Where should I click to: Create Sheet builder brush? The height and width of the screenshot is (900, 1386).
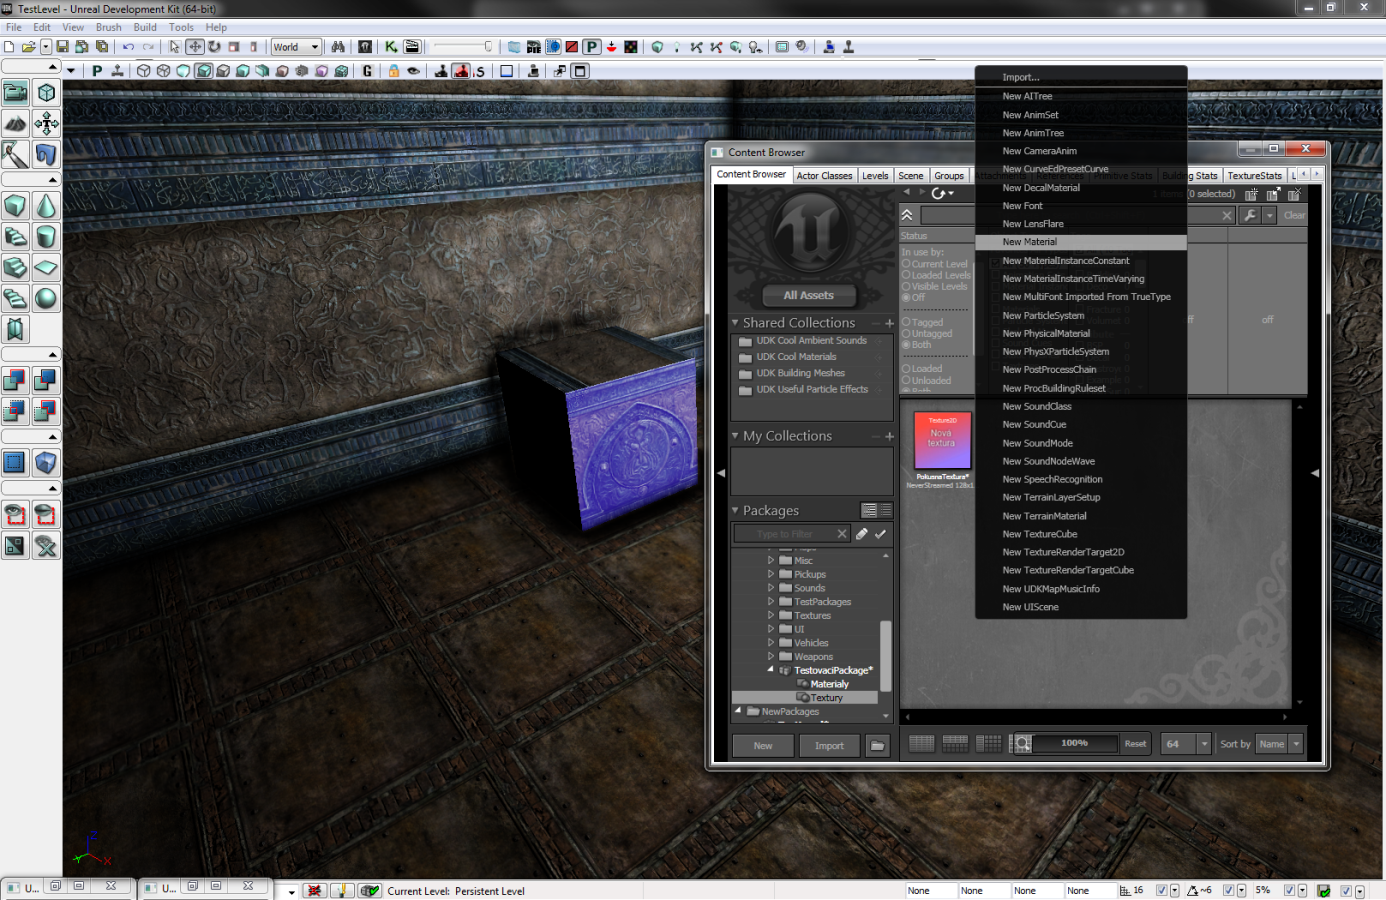point(46,268)
